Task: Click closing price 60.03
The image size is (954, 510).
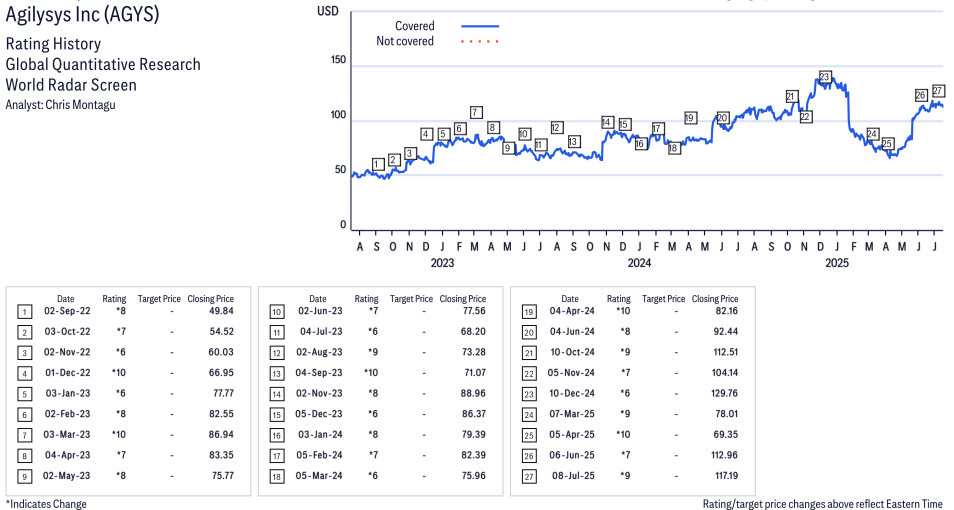Action: [x=222, y=352]
